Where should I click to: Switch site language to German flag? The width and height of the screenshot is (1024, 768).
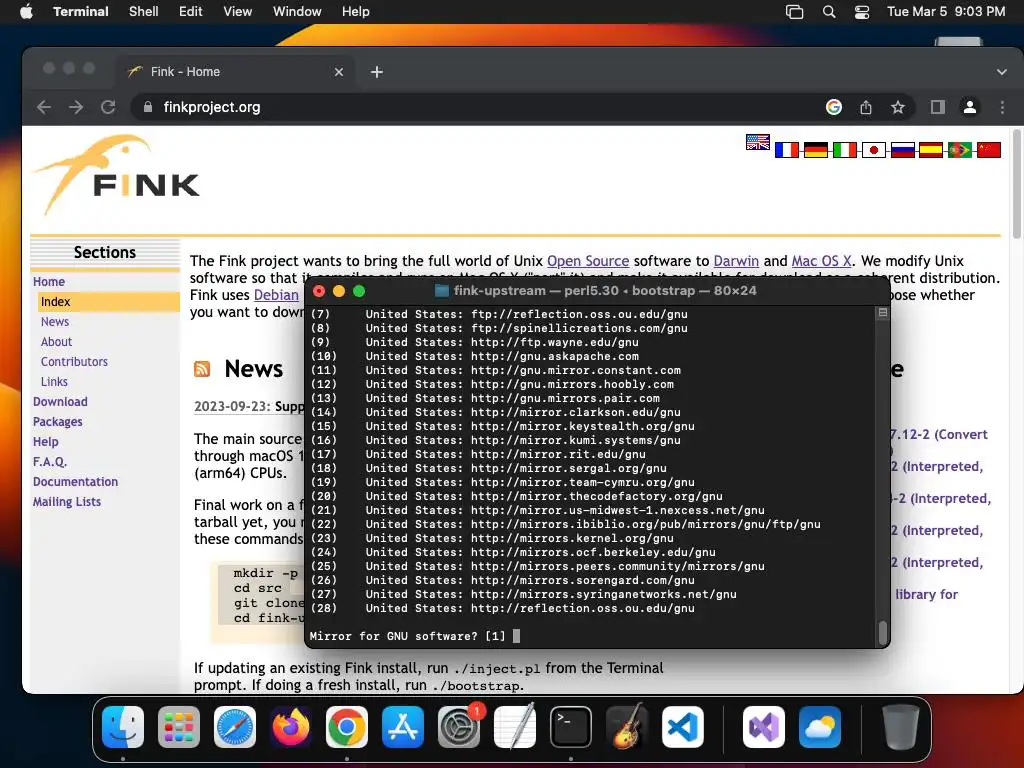click(x=816, y=150)
